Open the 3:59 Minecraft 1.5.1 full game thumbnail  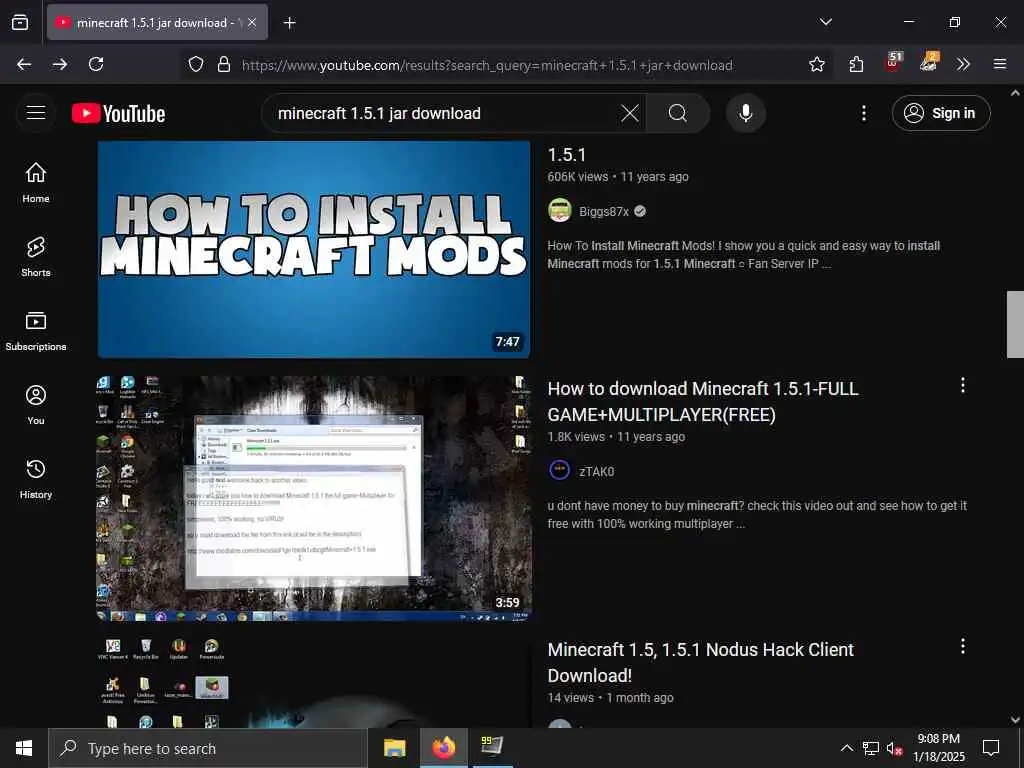pyautogui.click(x=314, y=498)
